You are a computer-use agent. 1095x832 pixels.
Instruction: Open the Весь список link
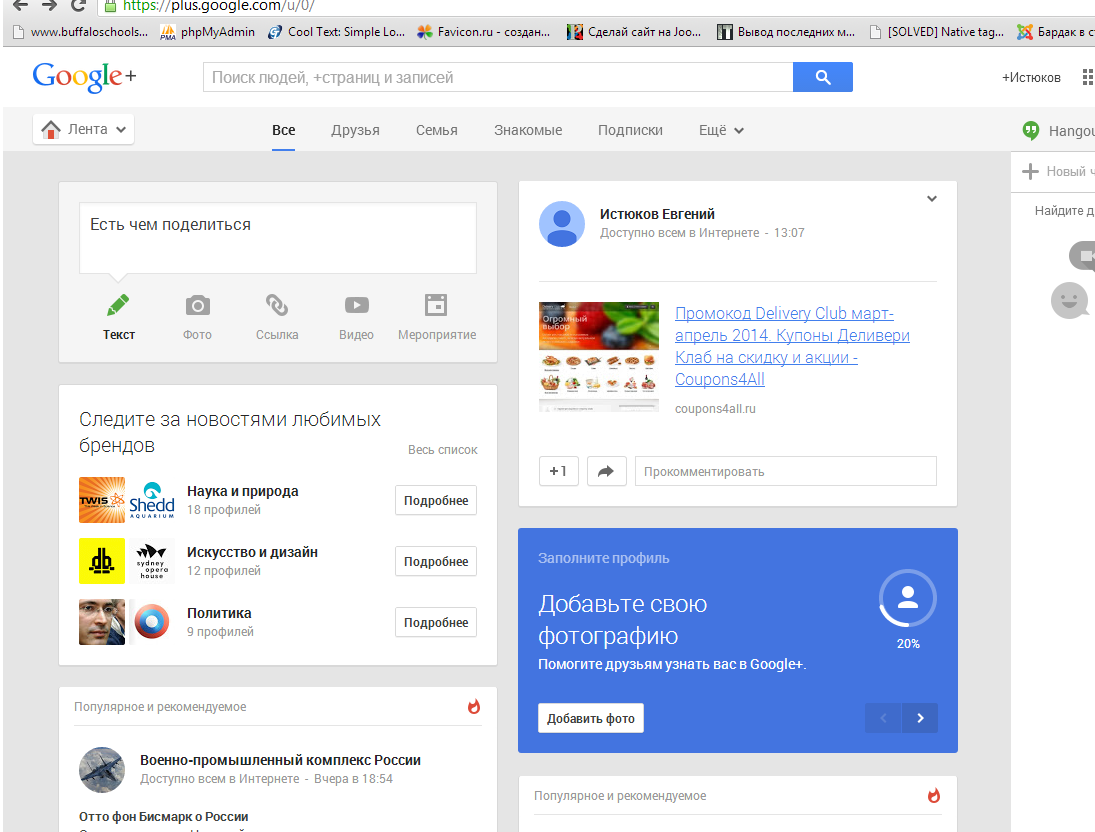click(x=443, y=450)
